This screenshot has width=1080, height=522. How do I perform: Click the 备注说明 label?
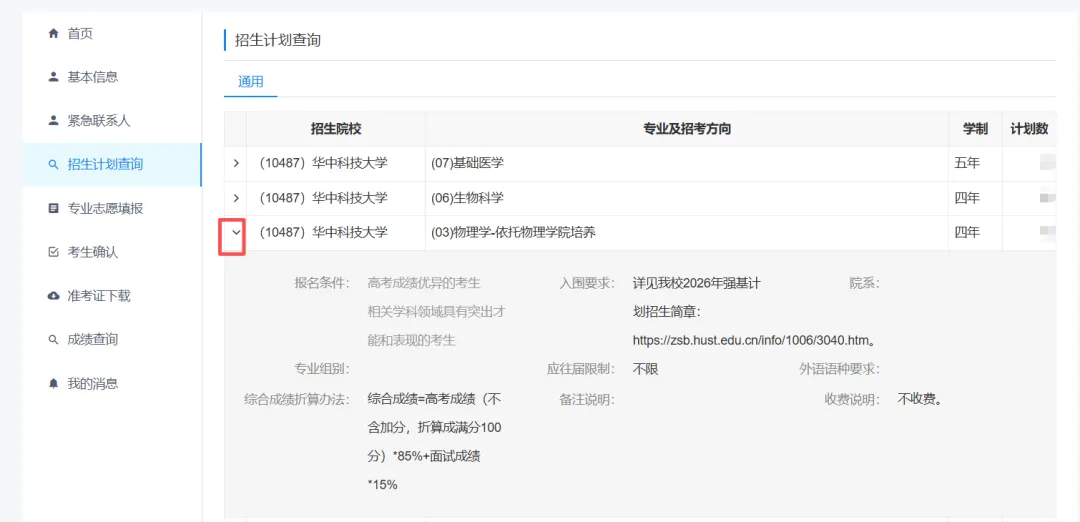pyautogui.click(x=588, y=399)
